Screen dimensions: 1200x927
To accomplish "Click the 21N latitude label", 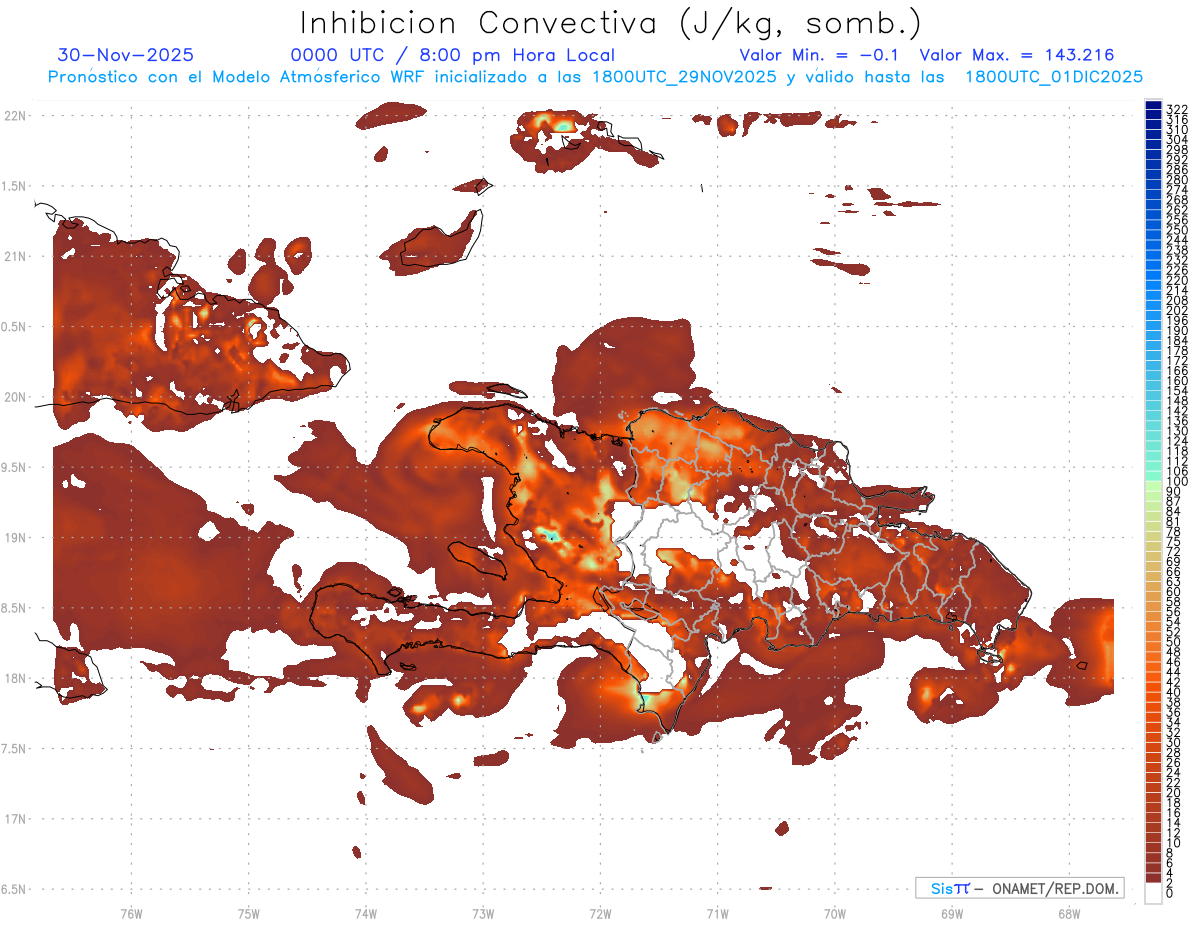I will click(x=15, y=256).
